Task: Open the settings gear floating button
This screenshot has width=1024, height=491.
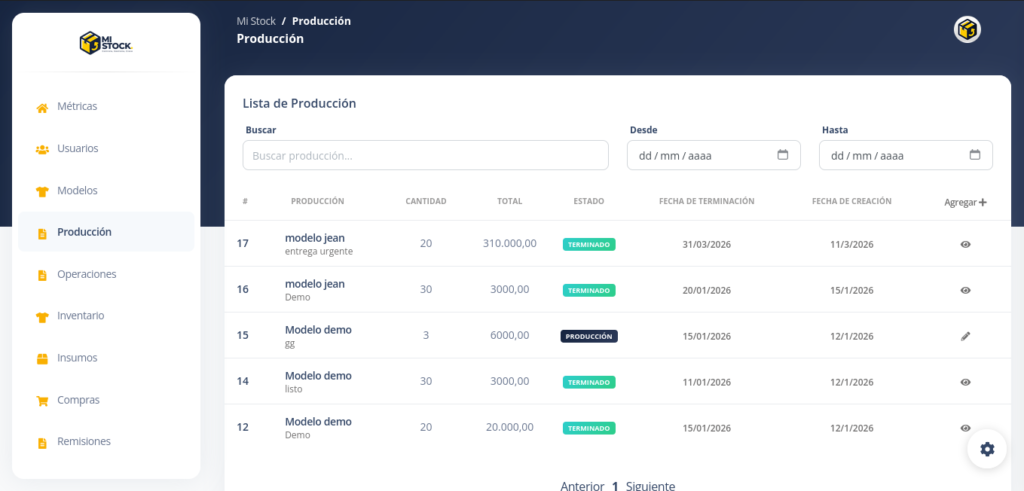Action: point(987,449)
